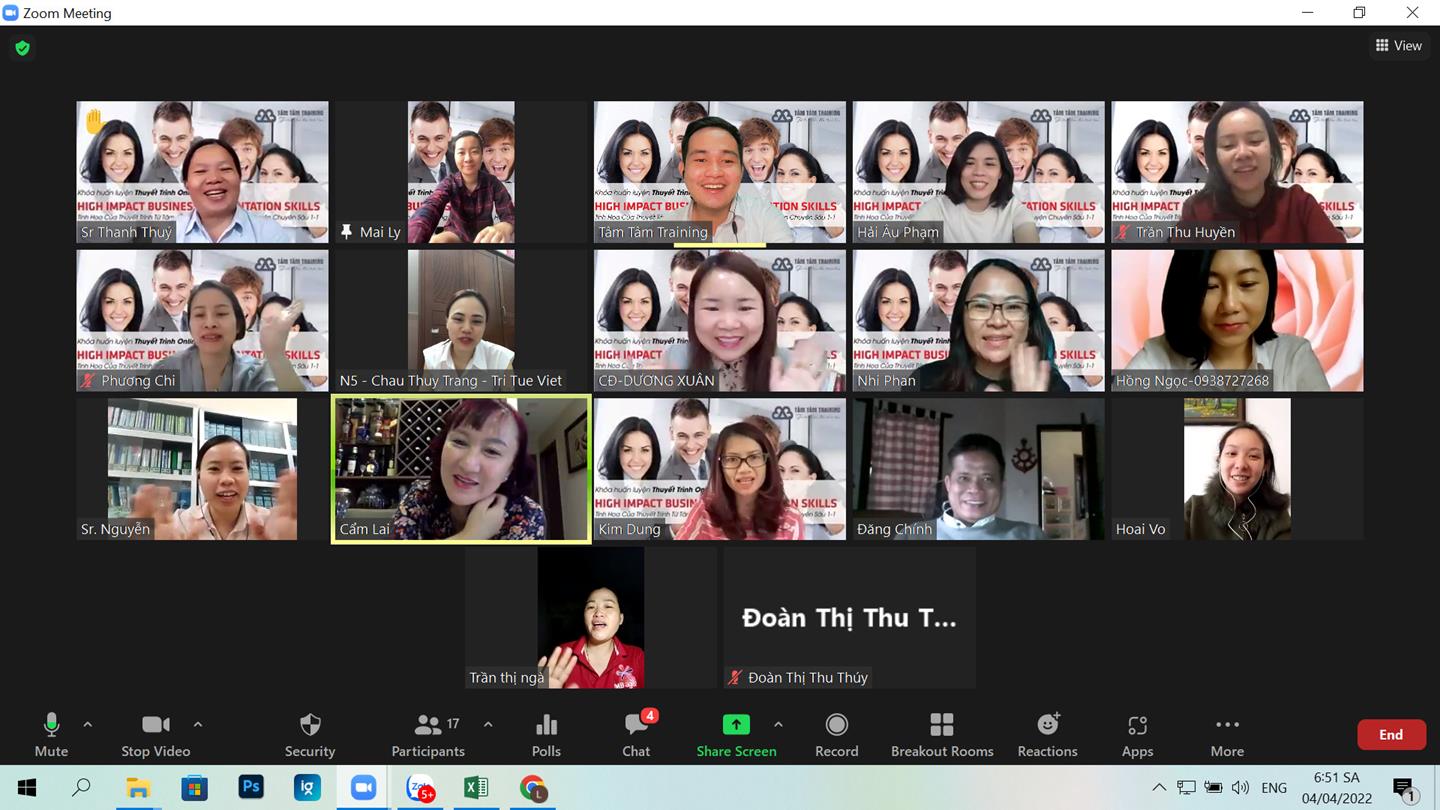The image size is (1440, 810).
Task: Click the green encryption shield icon
Action: pyautogui.click(x=22, y=48)
